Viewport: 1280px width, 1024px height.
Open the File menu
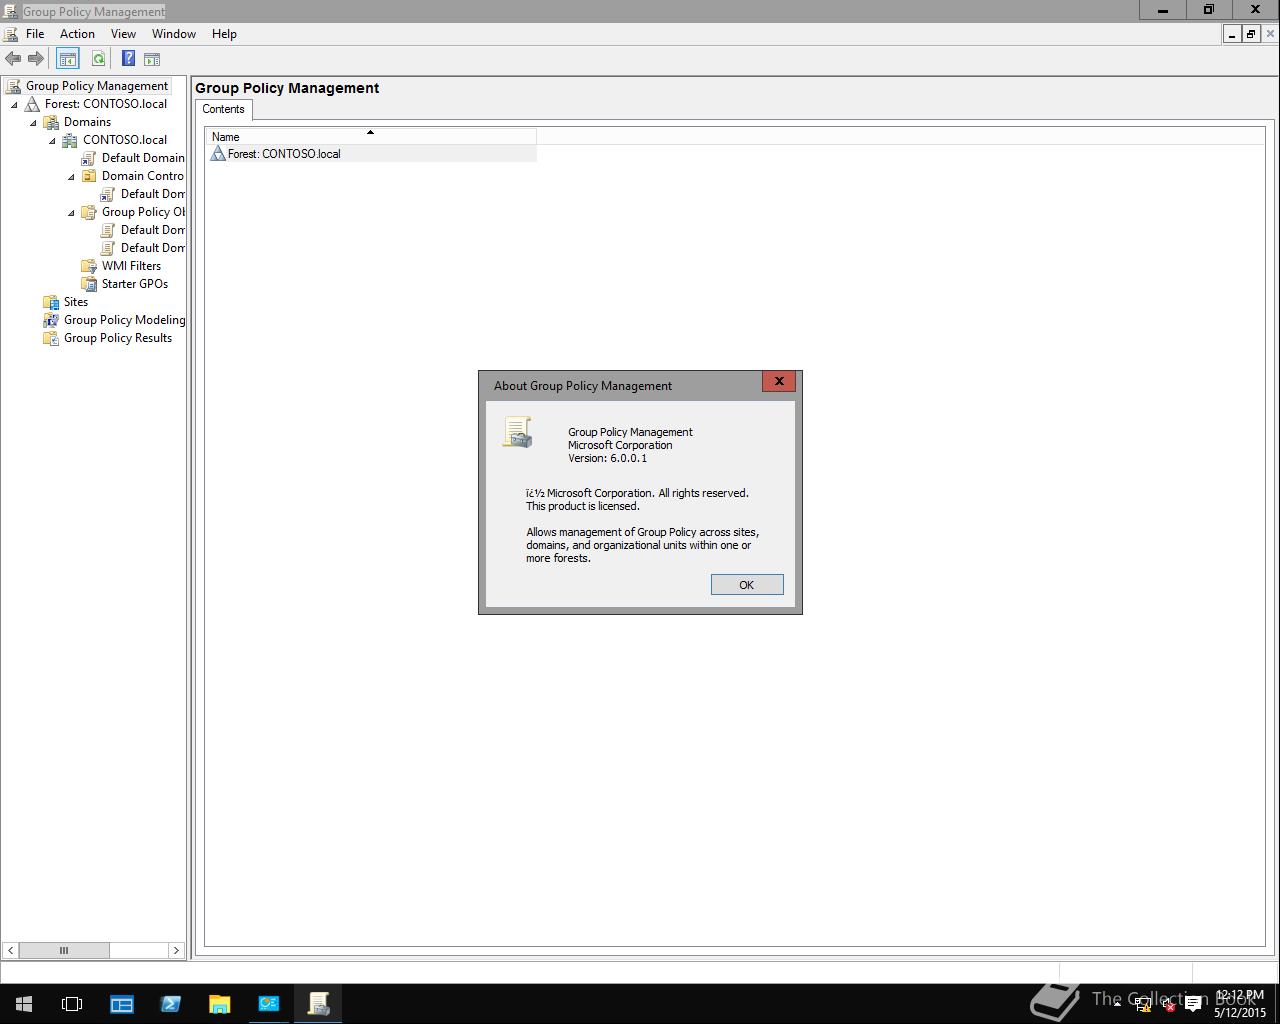click(35, 34)
